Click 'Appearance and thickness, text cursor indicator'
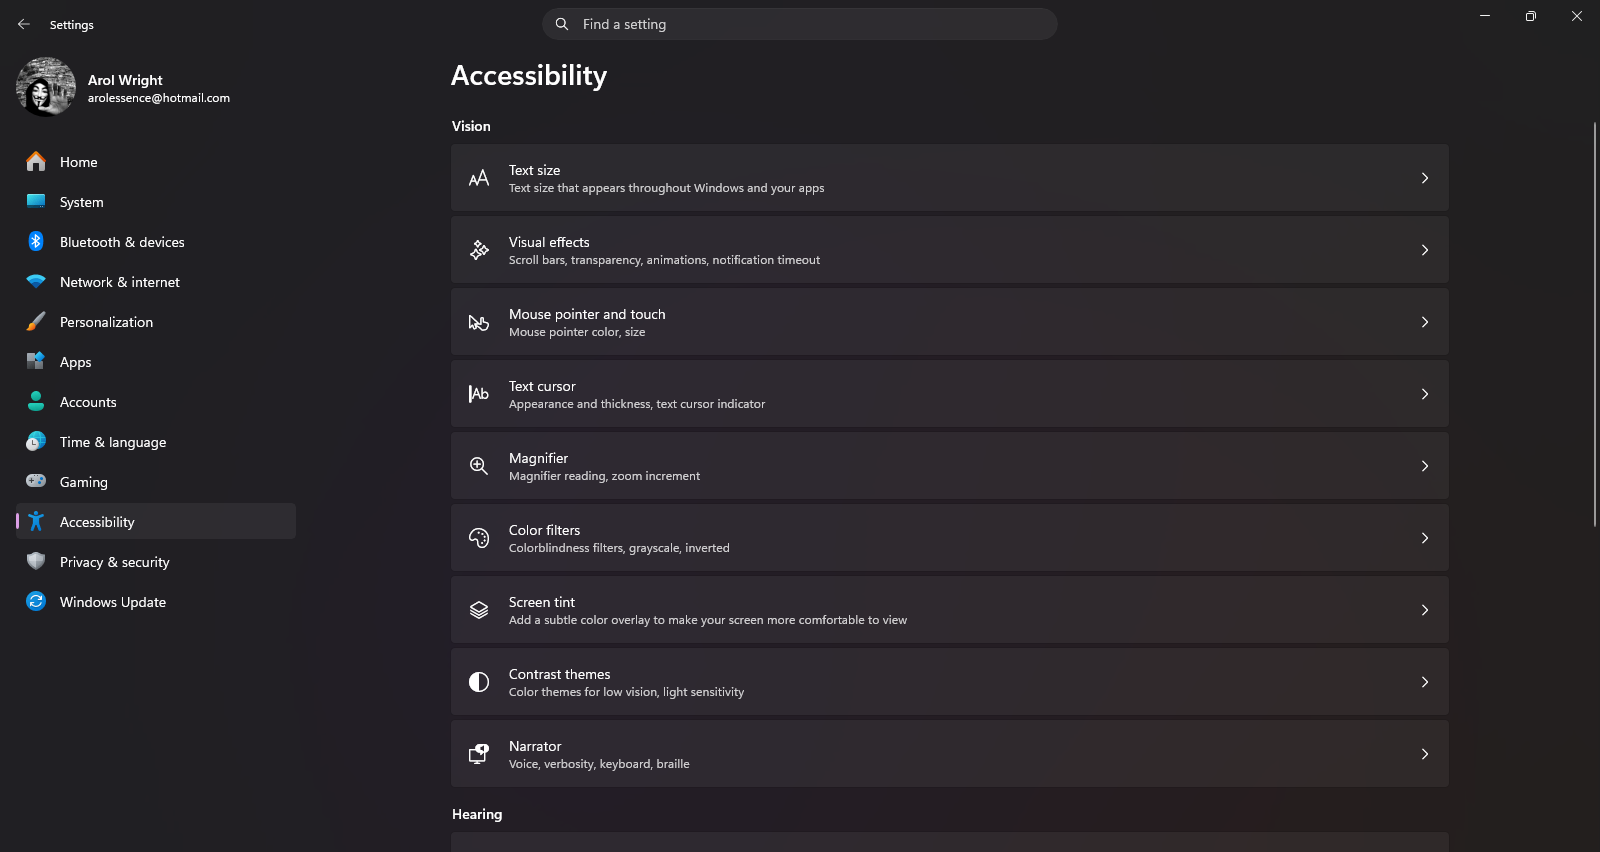This screenshot has width=1600, height=852. 637,404
